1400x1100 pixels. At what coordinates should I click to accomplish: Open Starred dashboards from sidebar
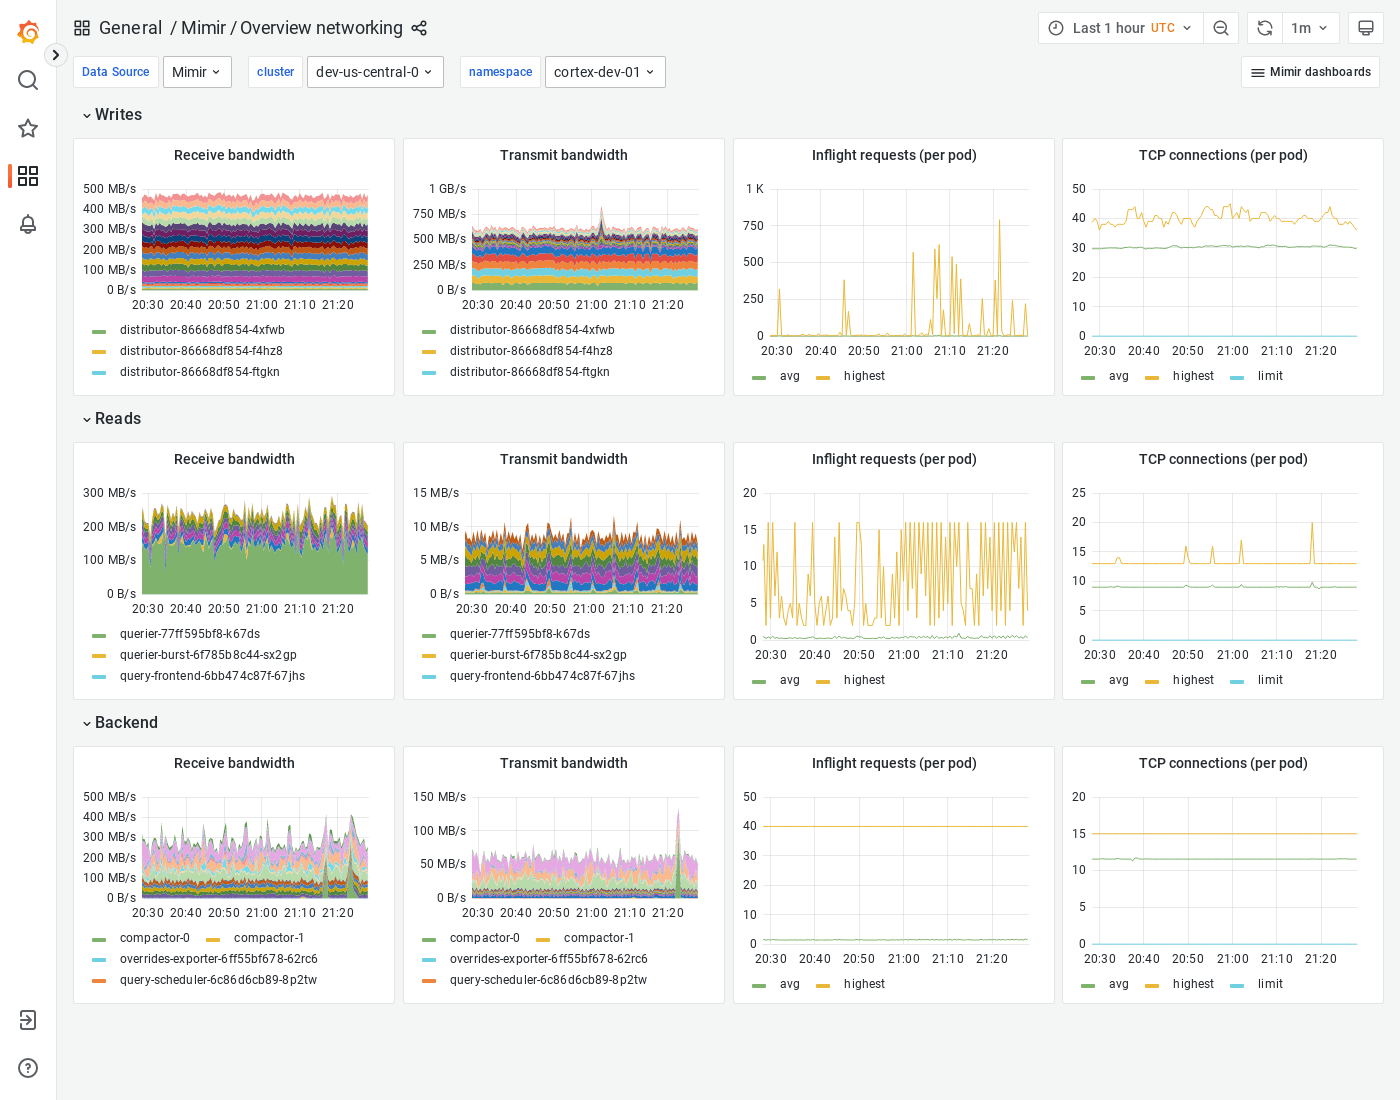(28, 128)
